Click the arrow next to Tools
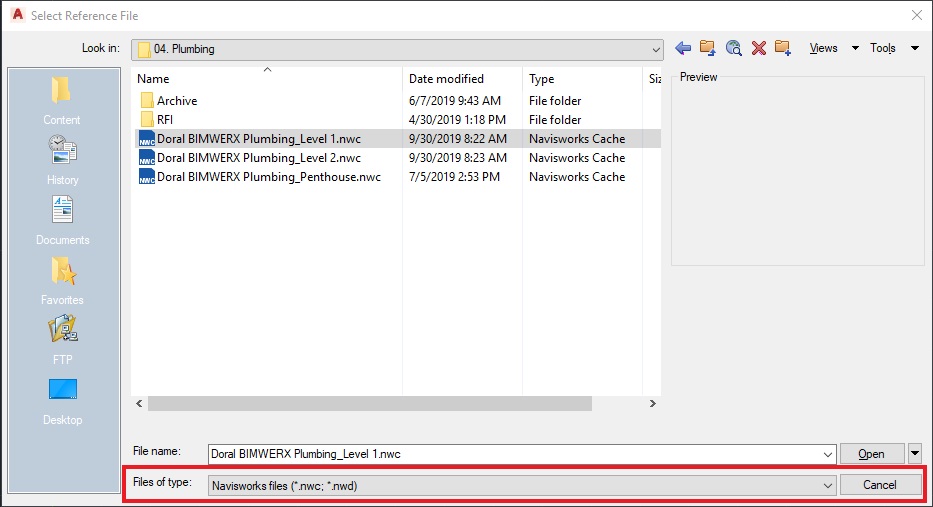Image resolution: width=933 pixels, height=507 pixels. point(915,48)
